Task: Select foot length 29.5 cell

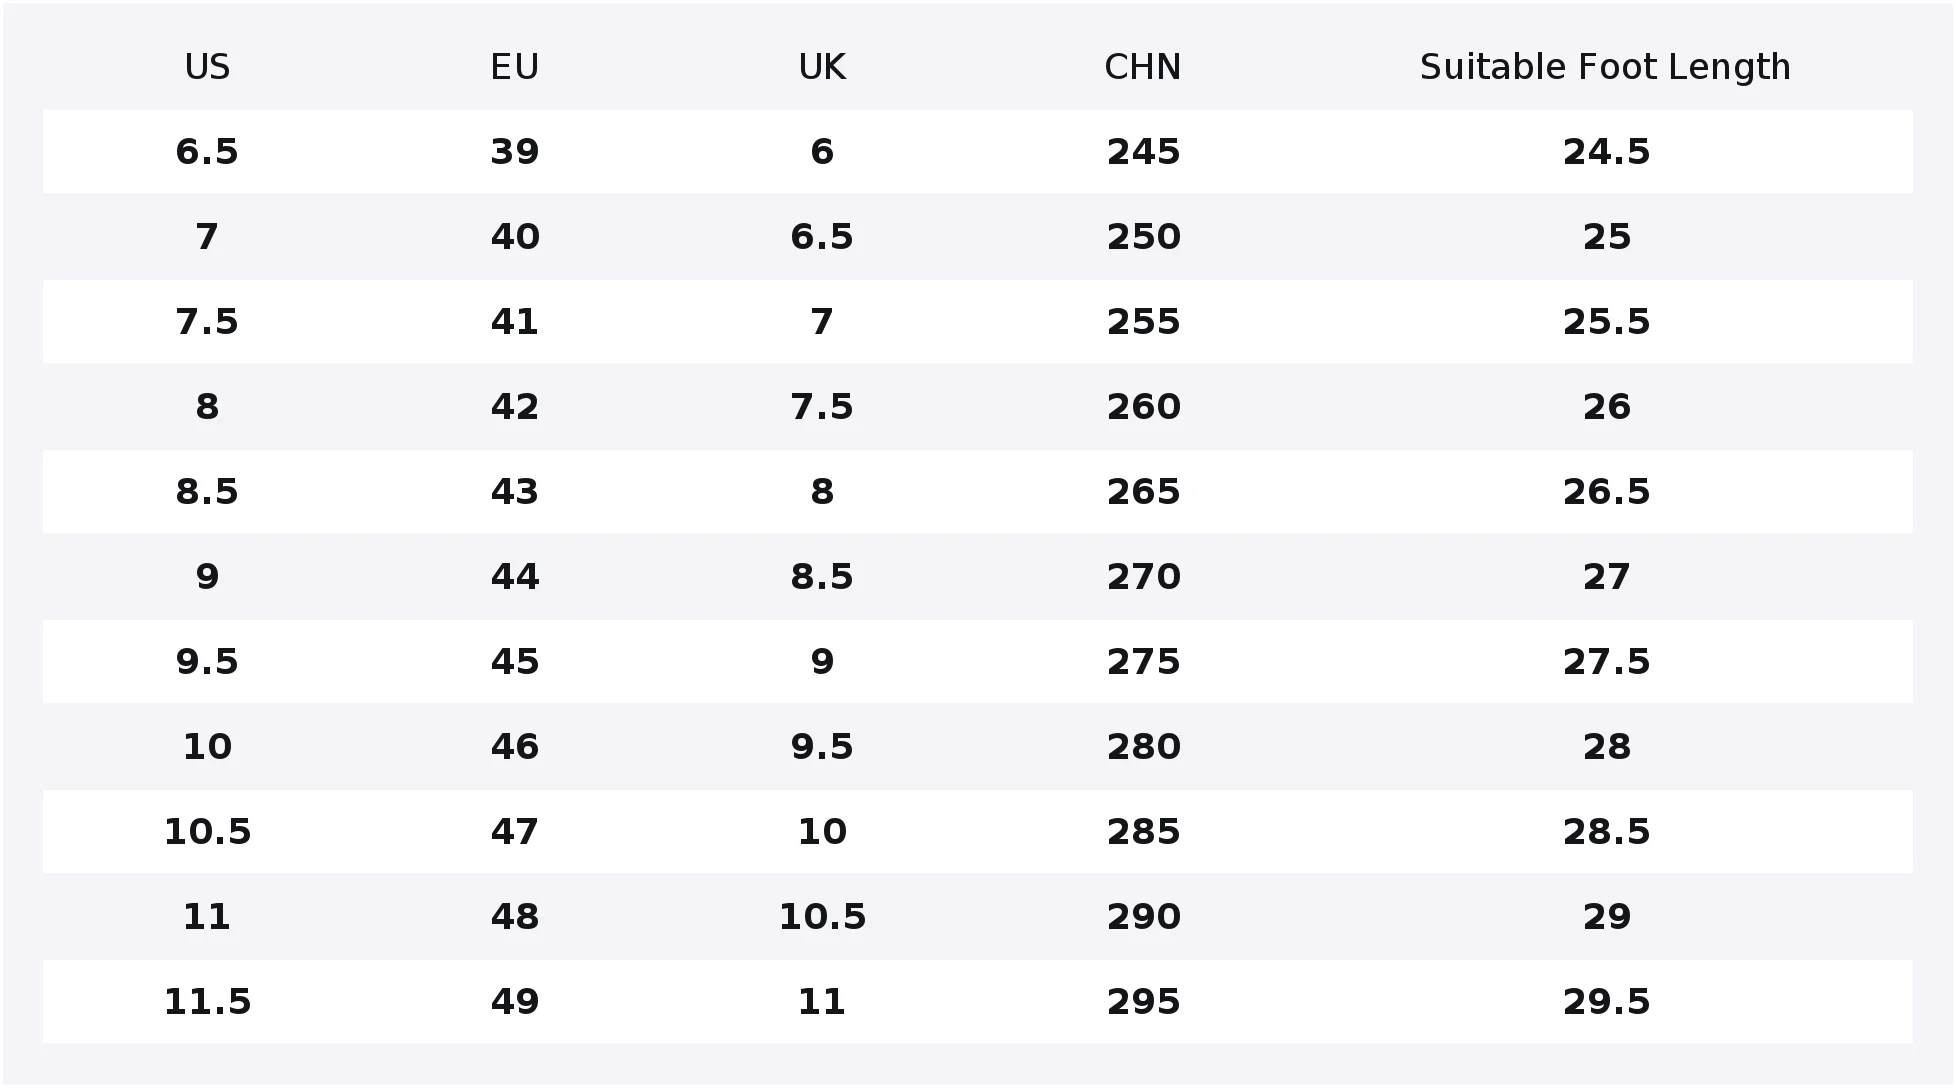Action: coord(1606,1002)
